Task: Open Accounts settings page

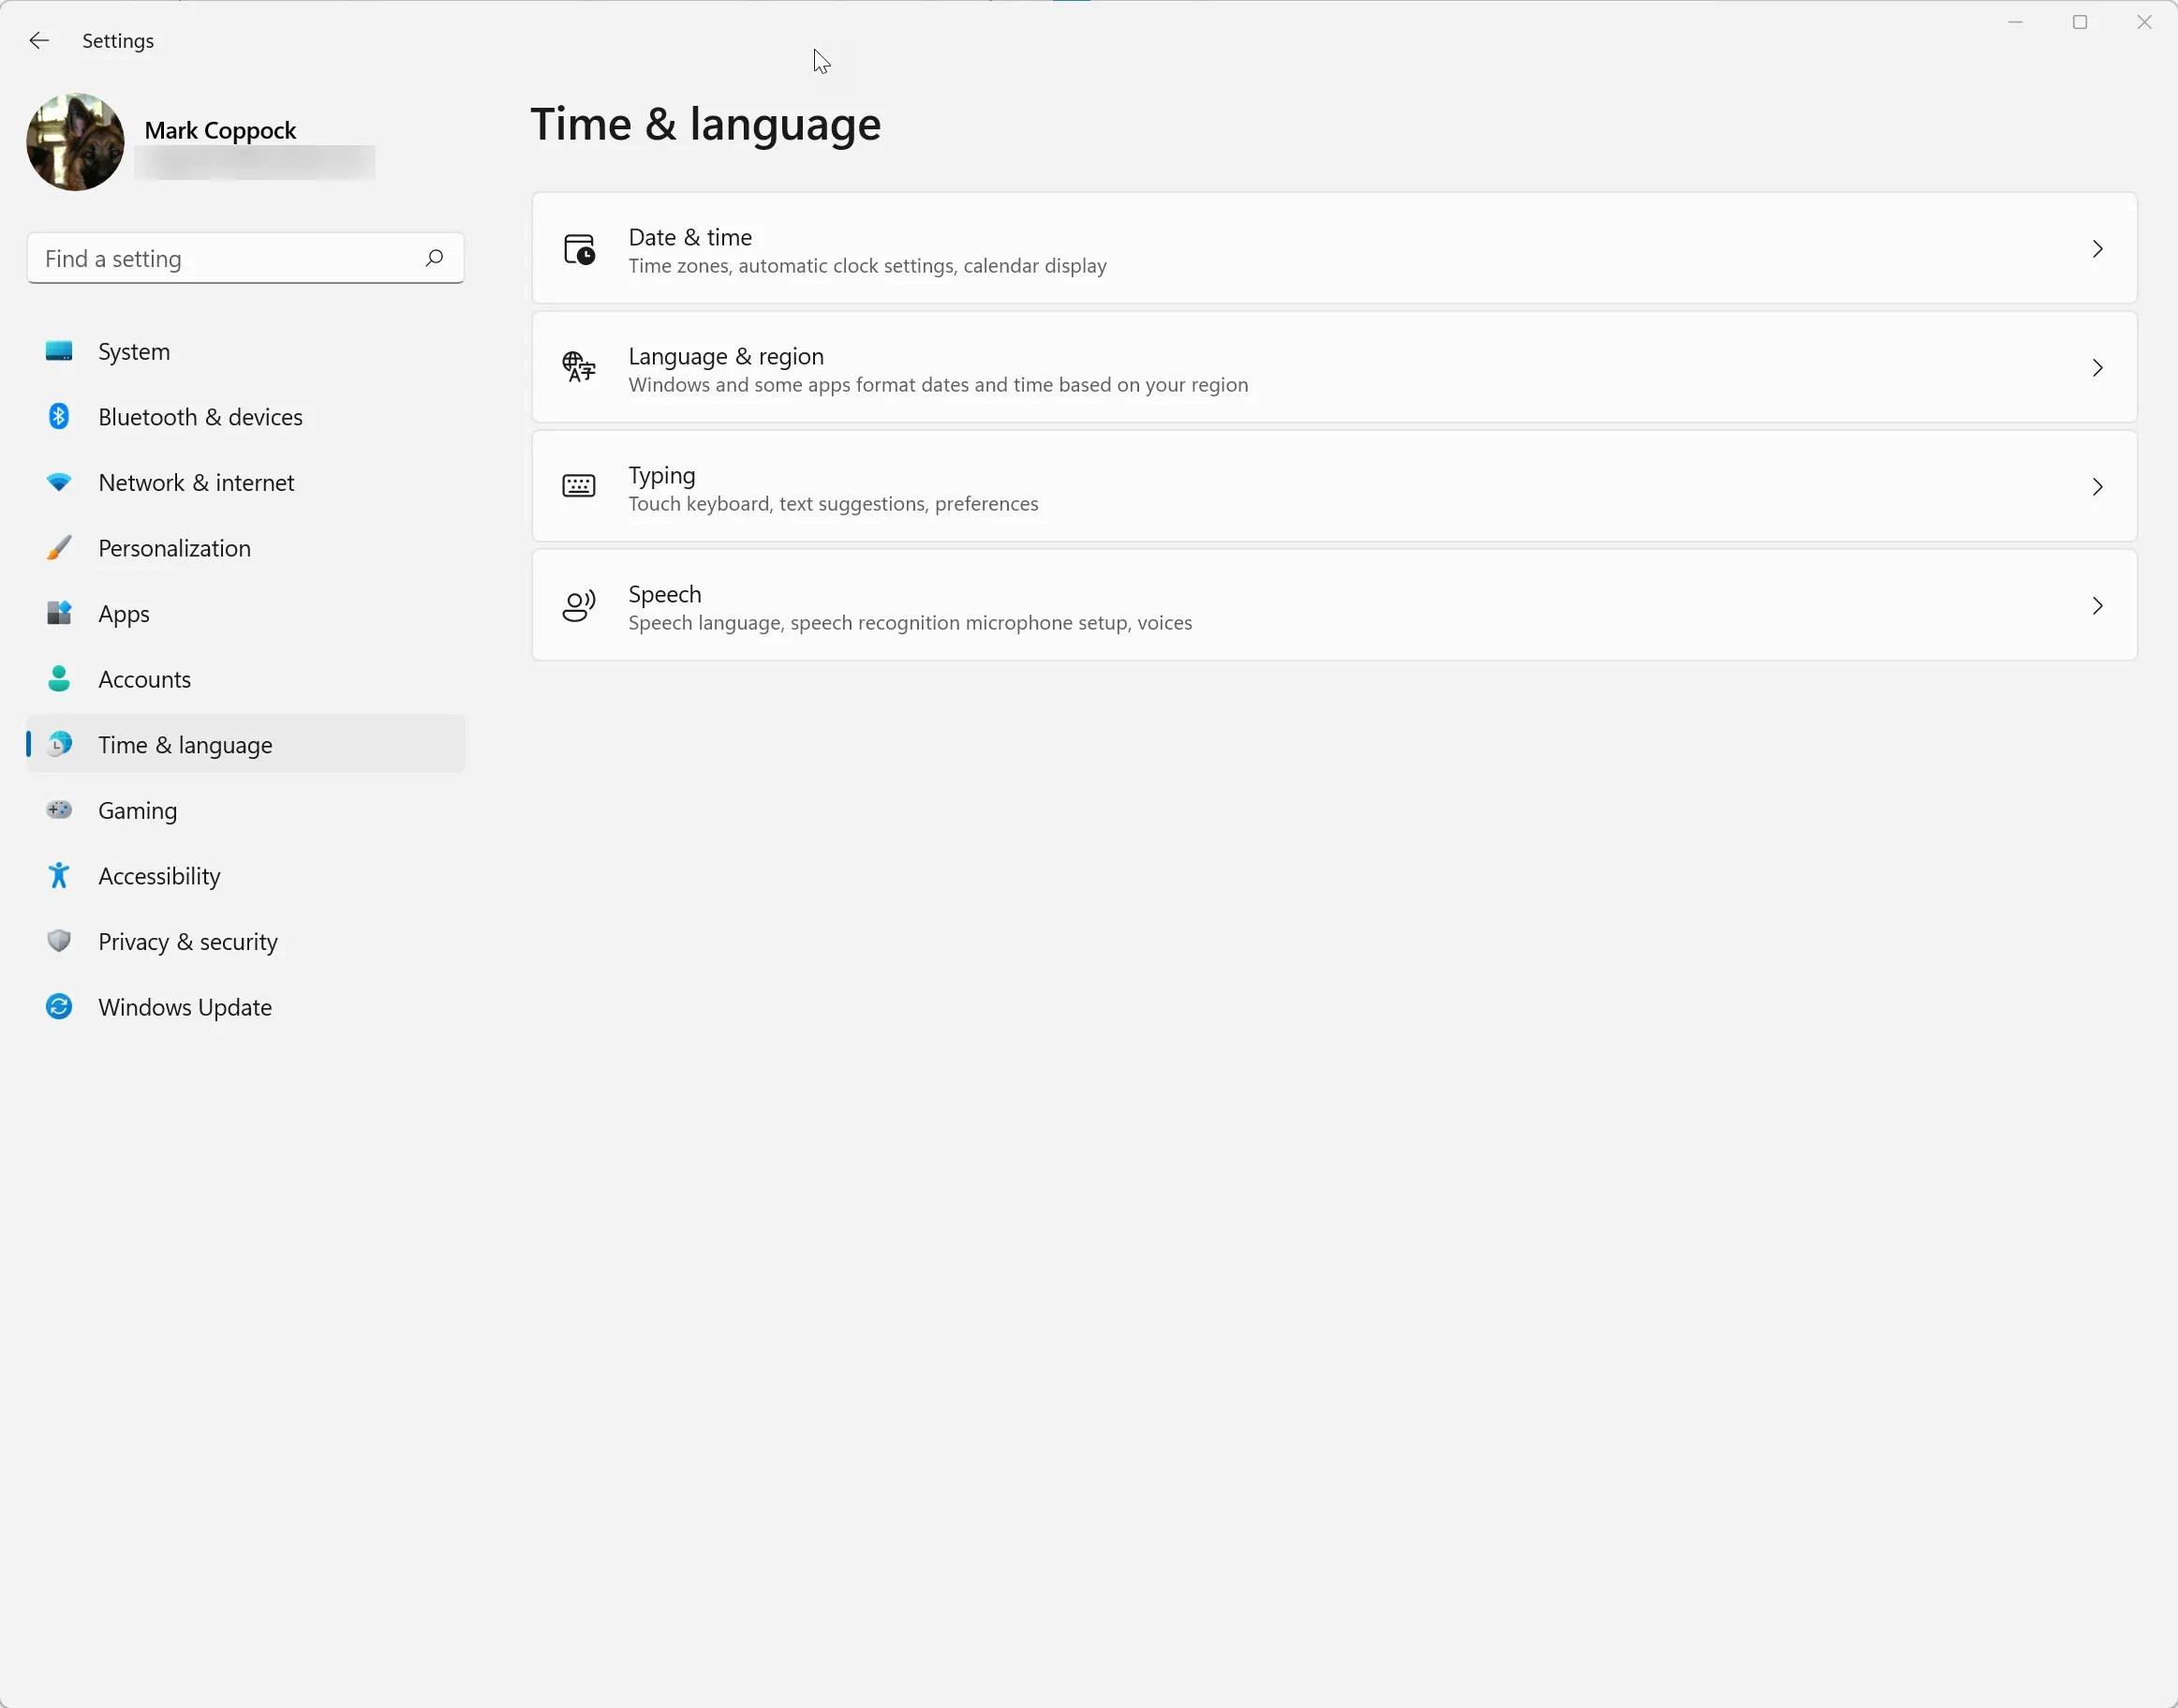Action: point(145,679)
